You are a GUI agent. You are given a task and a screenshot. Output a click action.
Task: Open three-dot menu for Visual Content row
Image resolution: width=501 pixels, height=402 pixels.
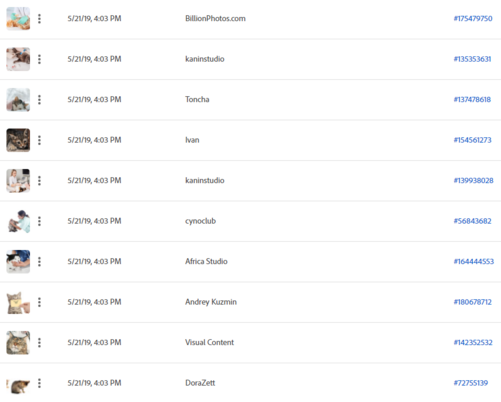(x=39, y=343)
